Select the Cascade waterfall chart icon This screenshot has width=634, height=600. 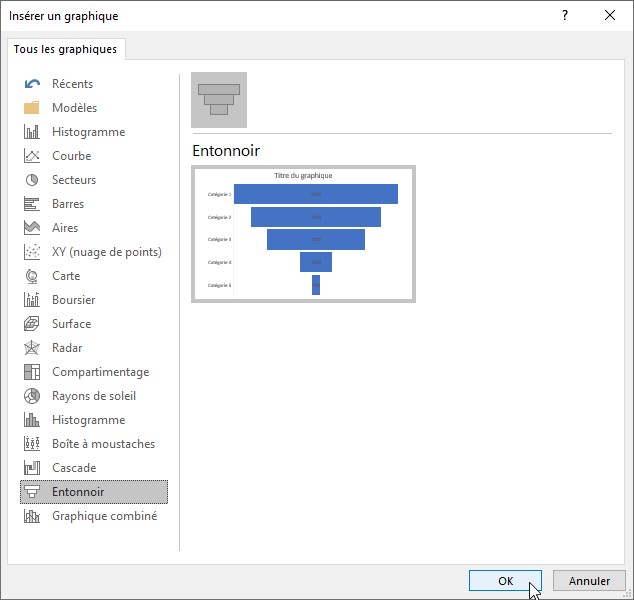point(32,468)
